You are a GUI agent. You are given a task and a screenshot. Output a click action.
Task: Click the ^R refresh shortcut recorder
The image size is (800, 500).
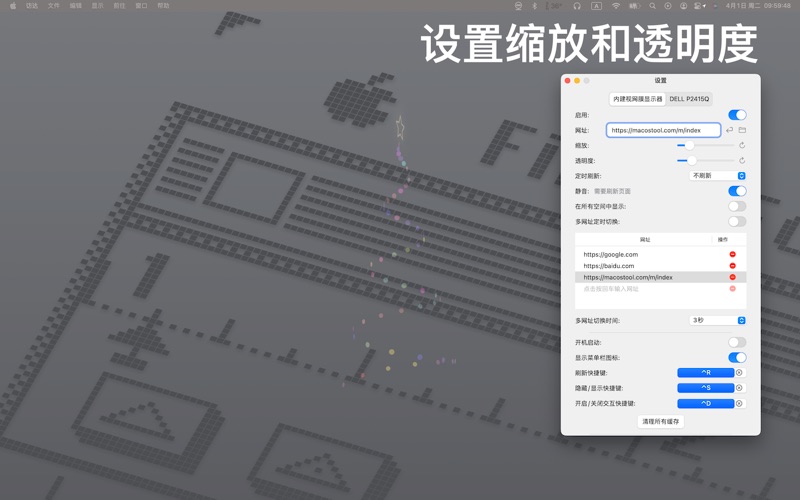coord(705,372)
